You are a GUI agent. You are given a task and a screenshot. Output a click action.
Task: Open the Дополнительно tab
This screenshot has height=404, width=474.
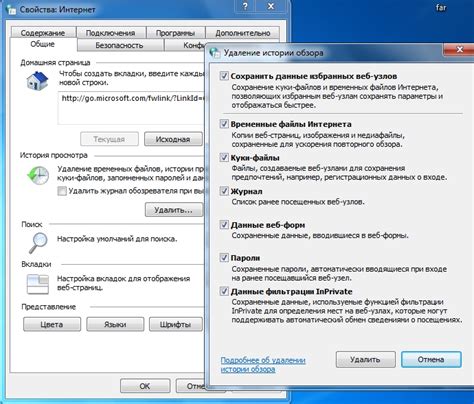tap(243, 33)
